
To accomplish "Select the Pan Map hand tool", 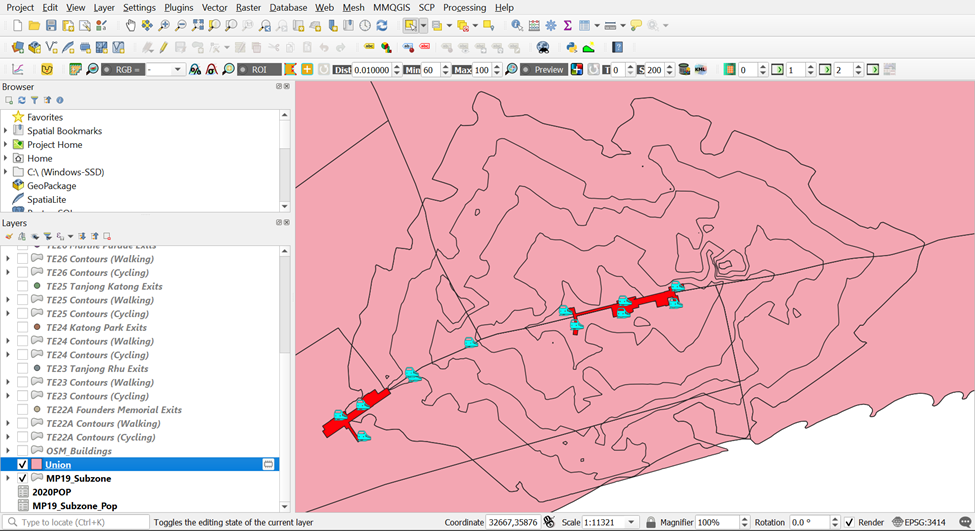I will pos(131,25).
